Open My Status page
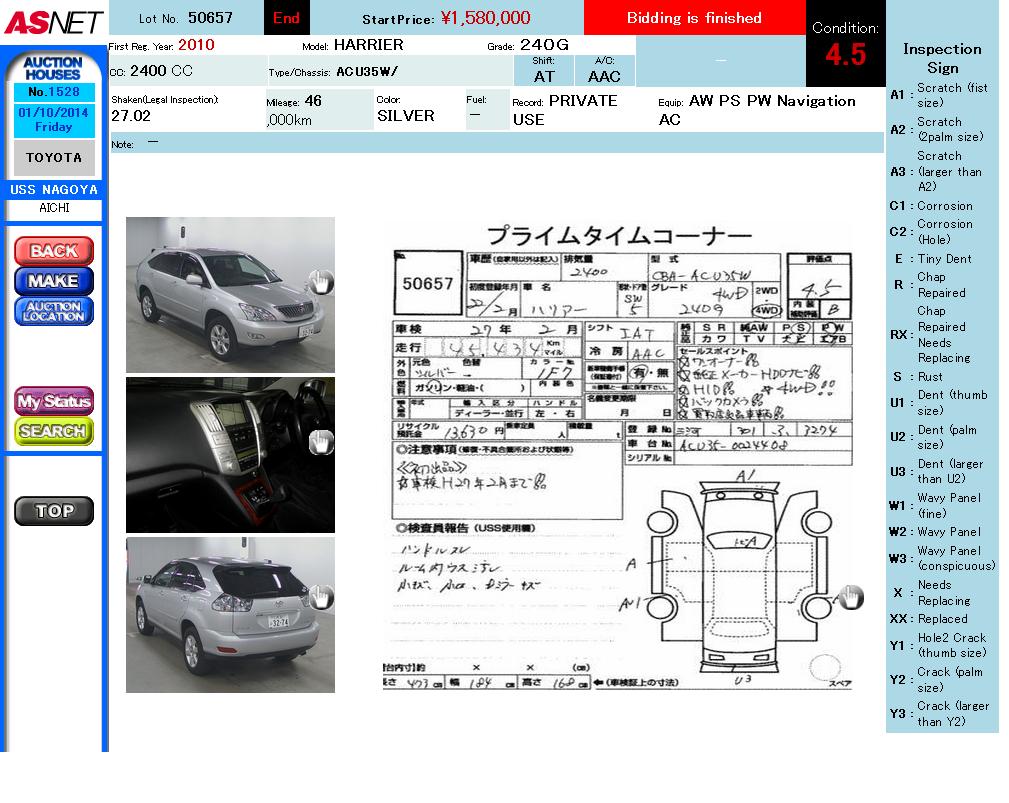Viewport: 1009px width, 803px height. point(54,401)
